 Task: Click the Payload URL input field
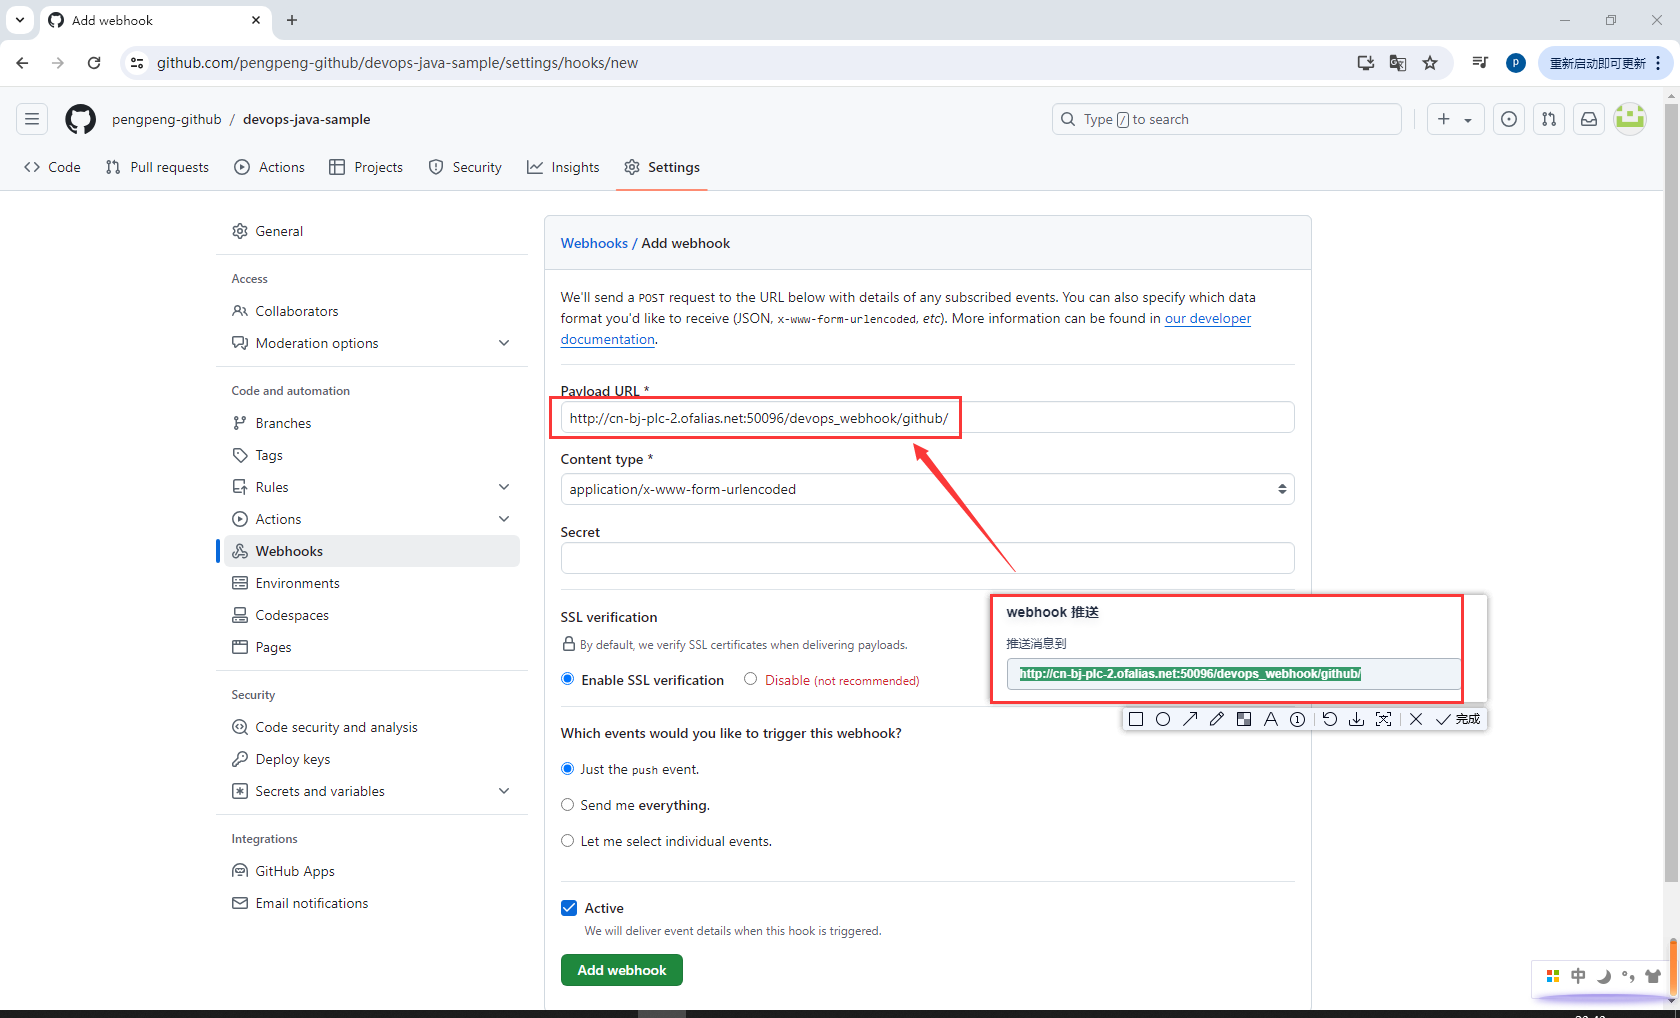[927, 417]
